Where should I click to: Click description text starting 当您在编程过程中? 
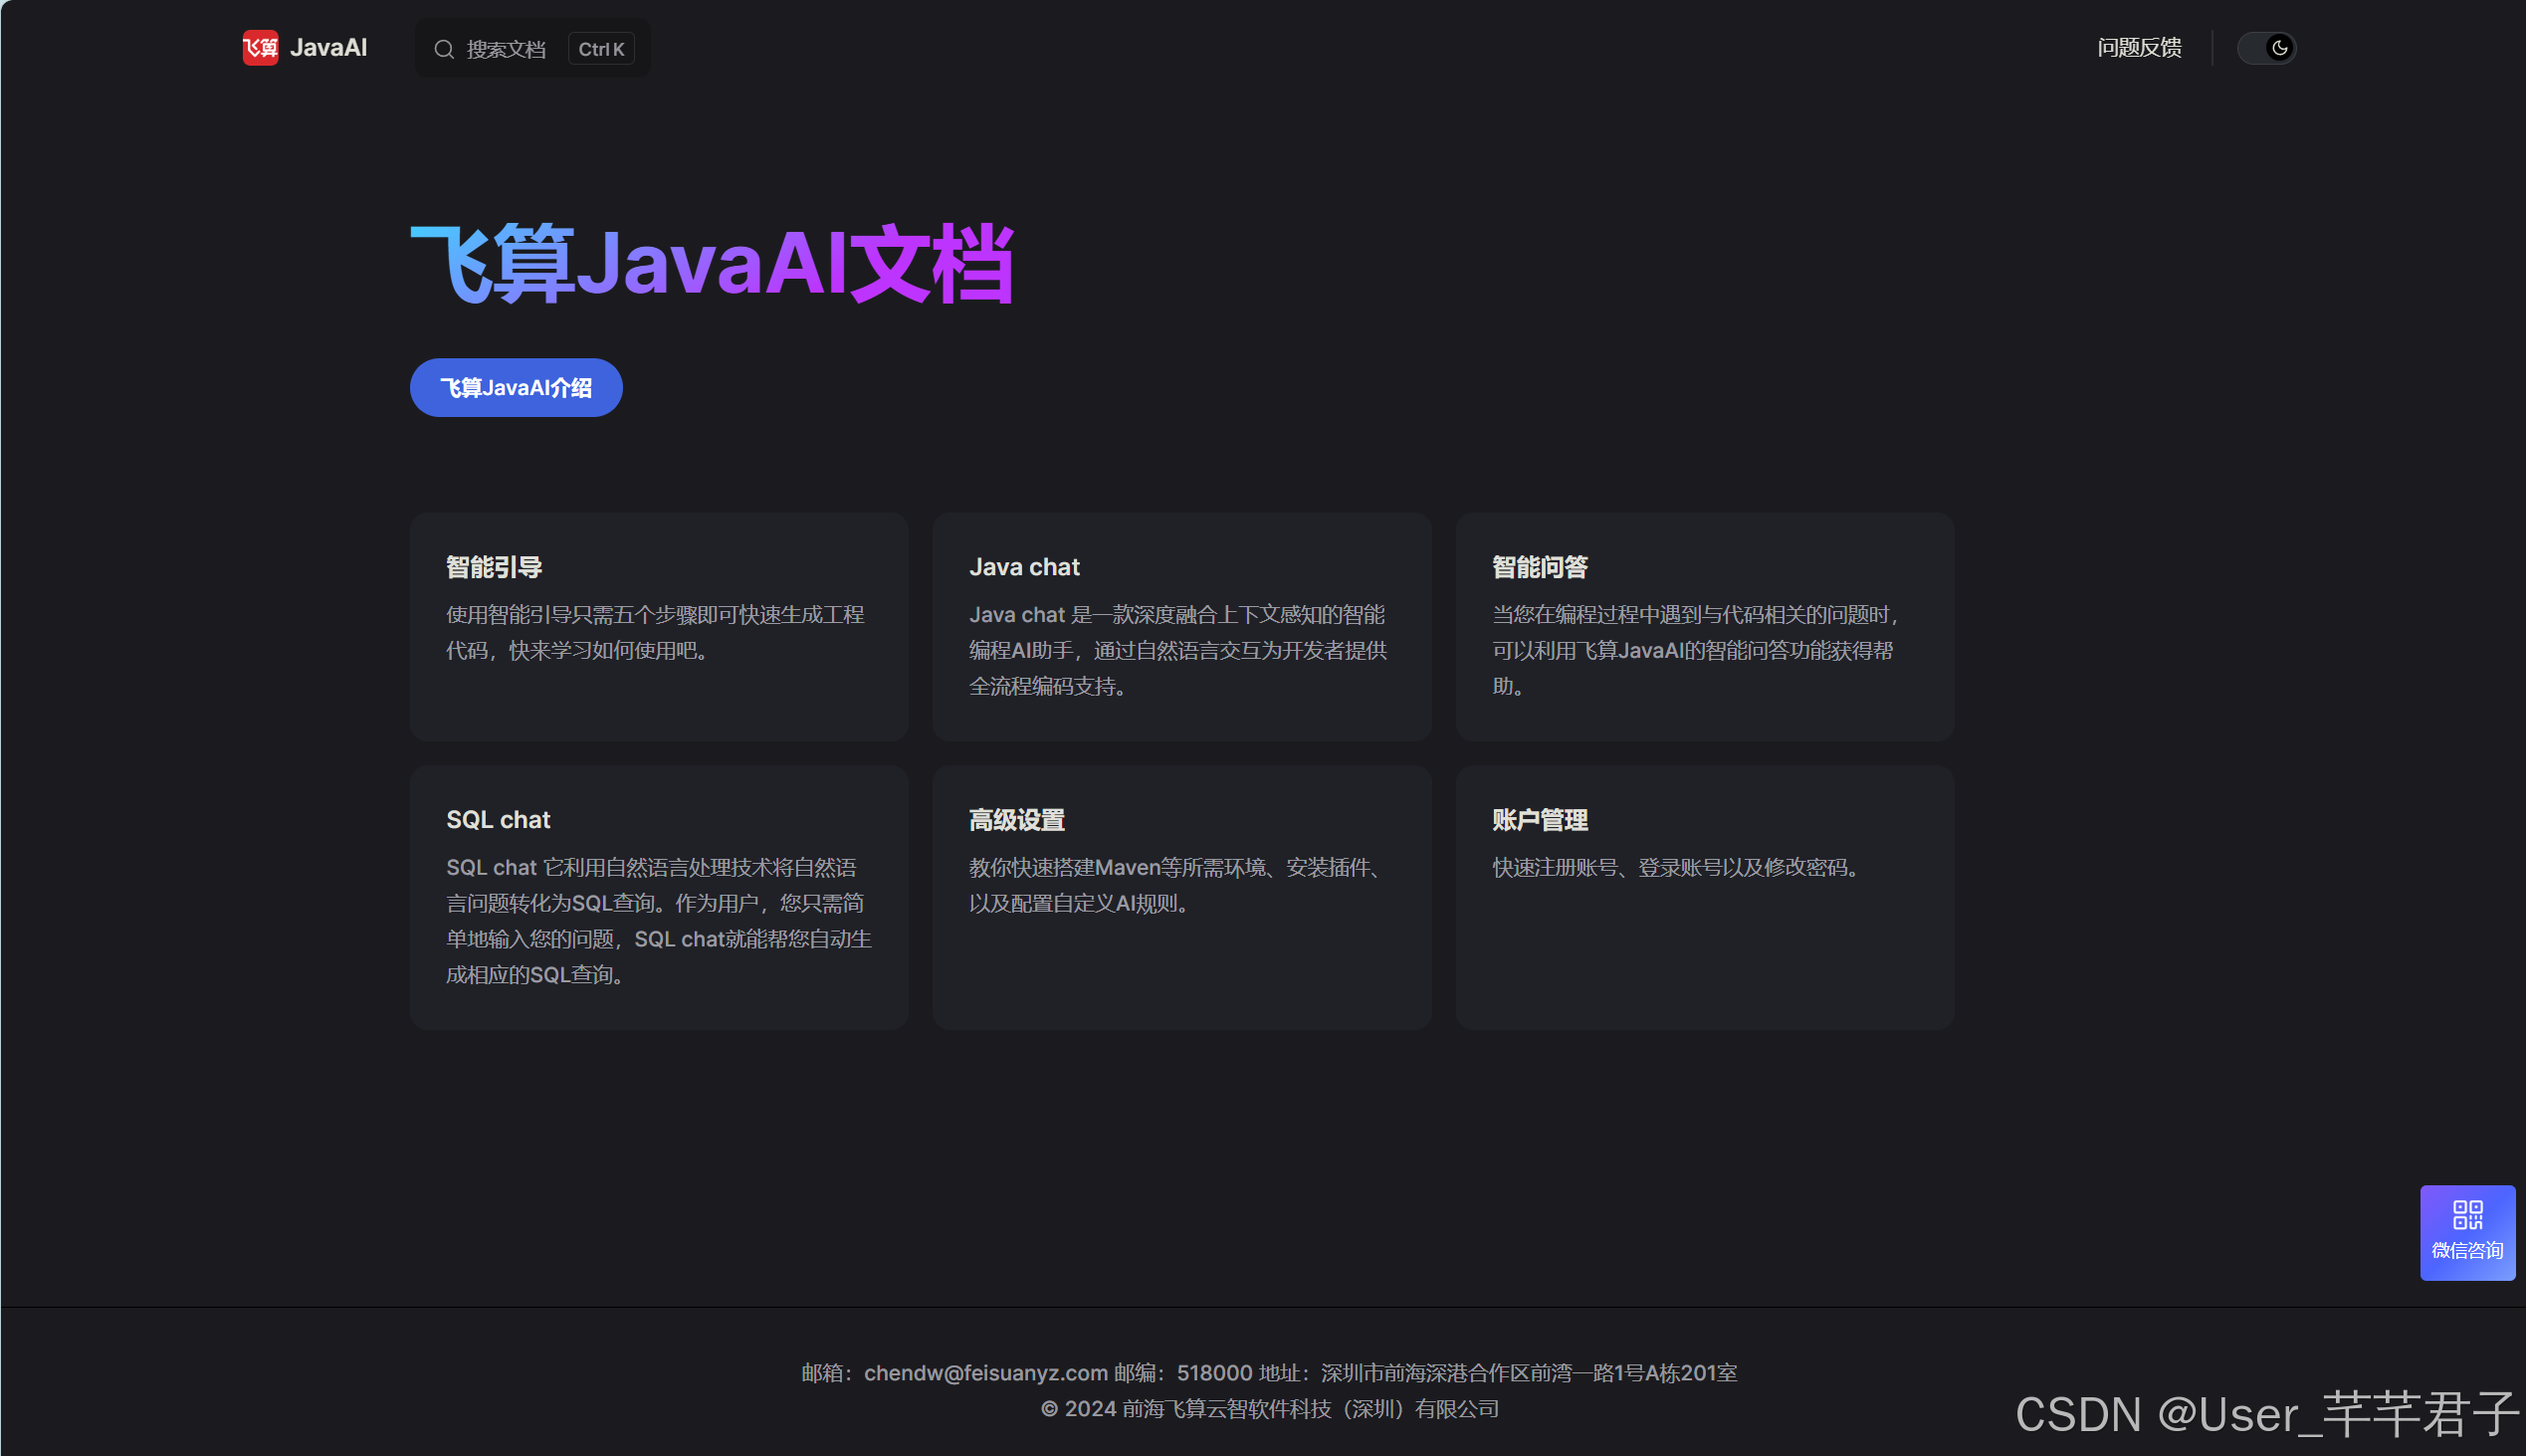pyautogui.click(x=1695, y=651)
